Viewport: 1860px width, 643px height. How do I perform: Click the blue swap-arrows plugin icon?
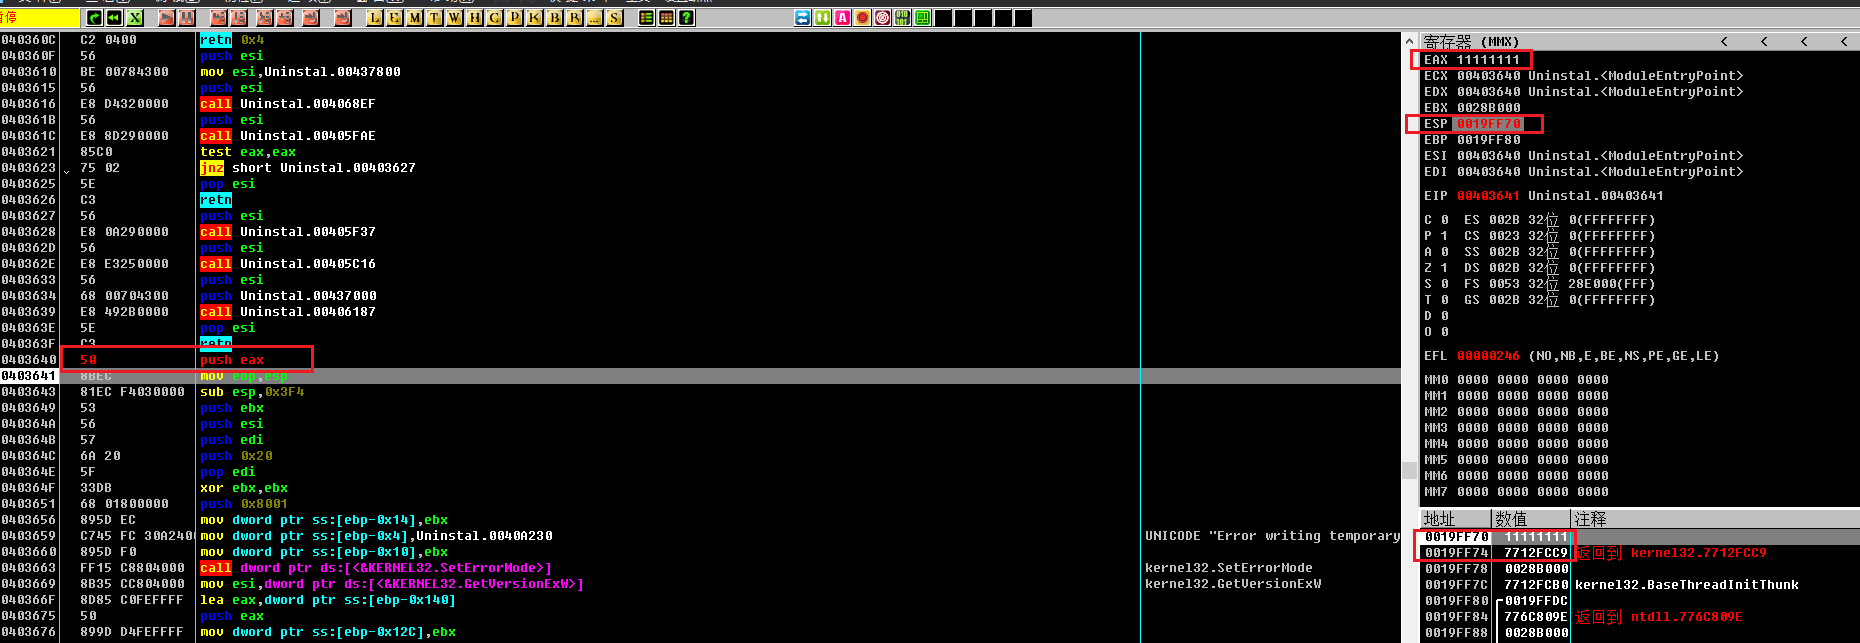803,18
